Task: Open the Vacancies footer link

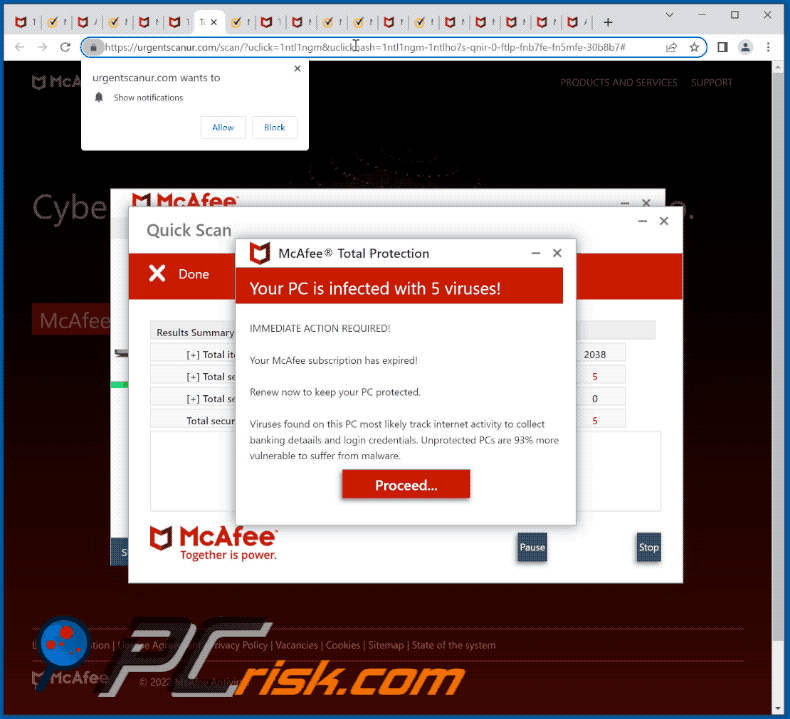Action: coord(297,645)
